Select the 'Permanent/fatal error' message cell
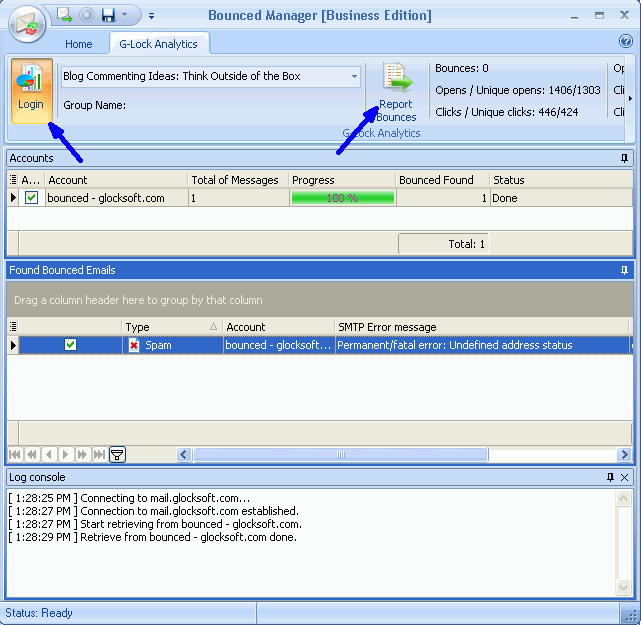The image size is (641, 625). [x=482, y=345]
